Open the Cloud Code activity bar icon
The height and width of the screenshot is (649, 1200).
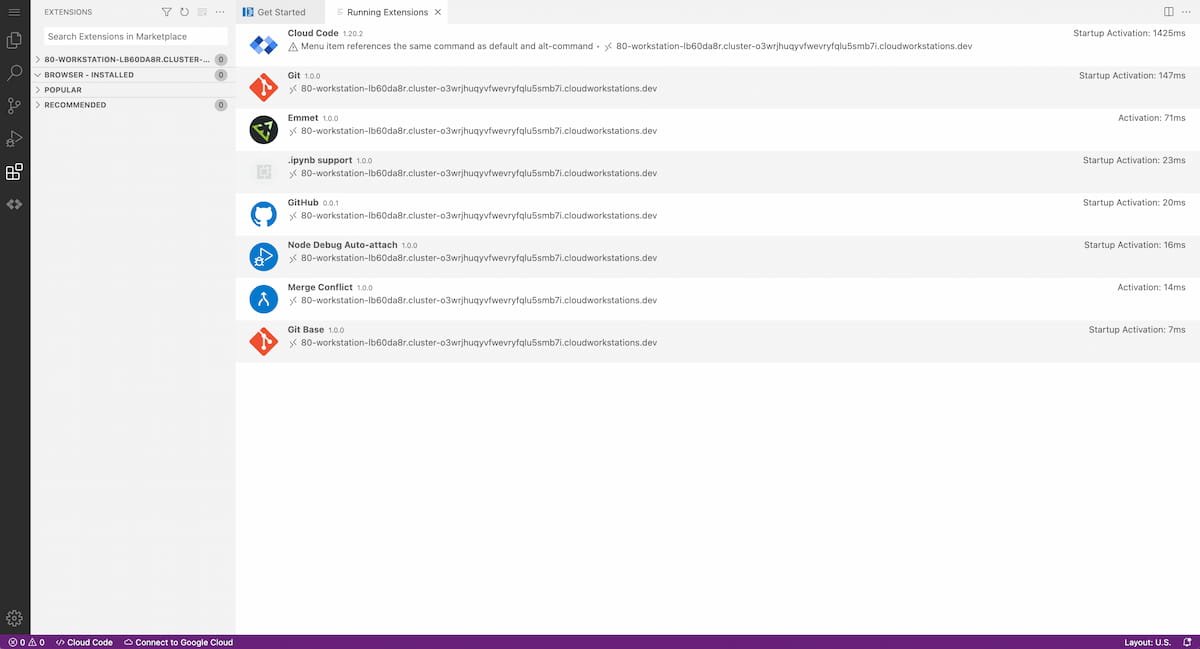[14, 204]
